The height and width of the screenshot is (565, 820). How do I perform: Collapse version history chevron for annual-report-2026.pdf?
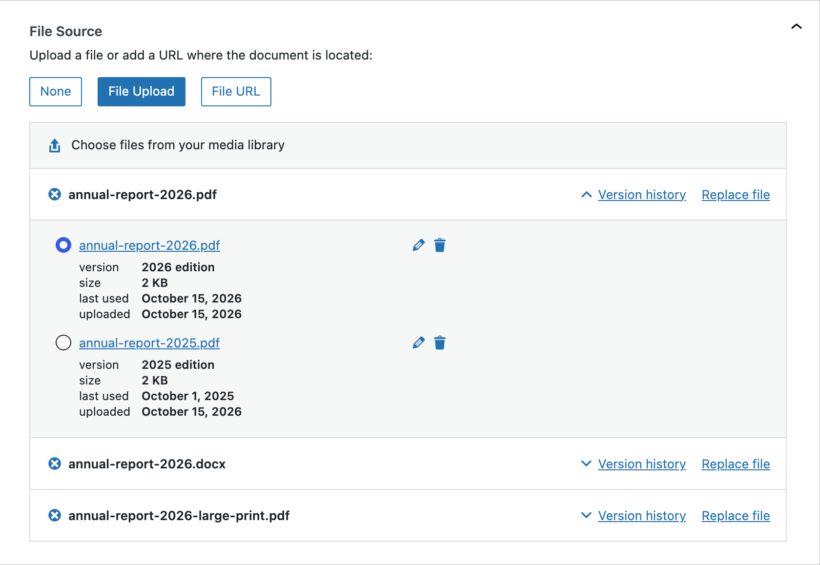(x=586, y=195)
